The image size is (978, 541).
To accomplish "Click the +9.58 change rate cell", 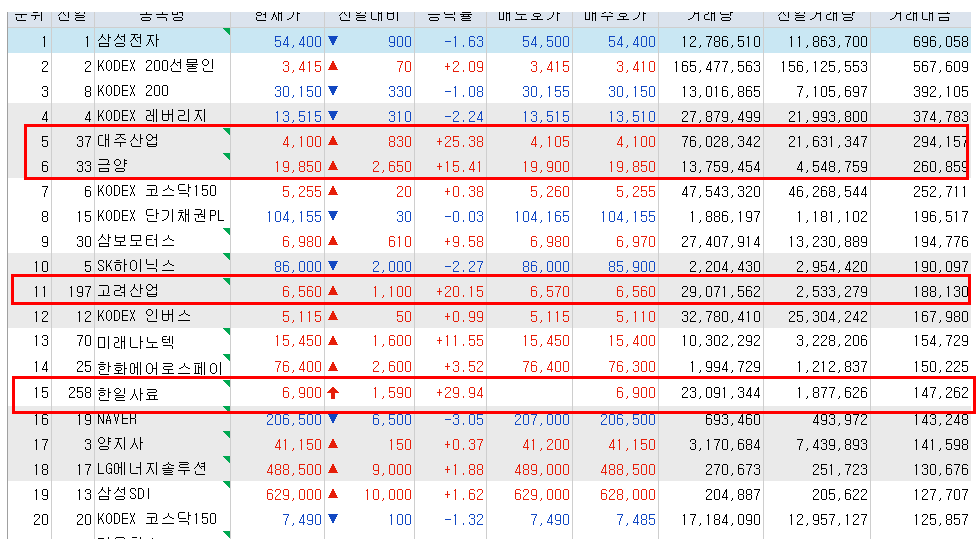I will 463,241.
